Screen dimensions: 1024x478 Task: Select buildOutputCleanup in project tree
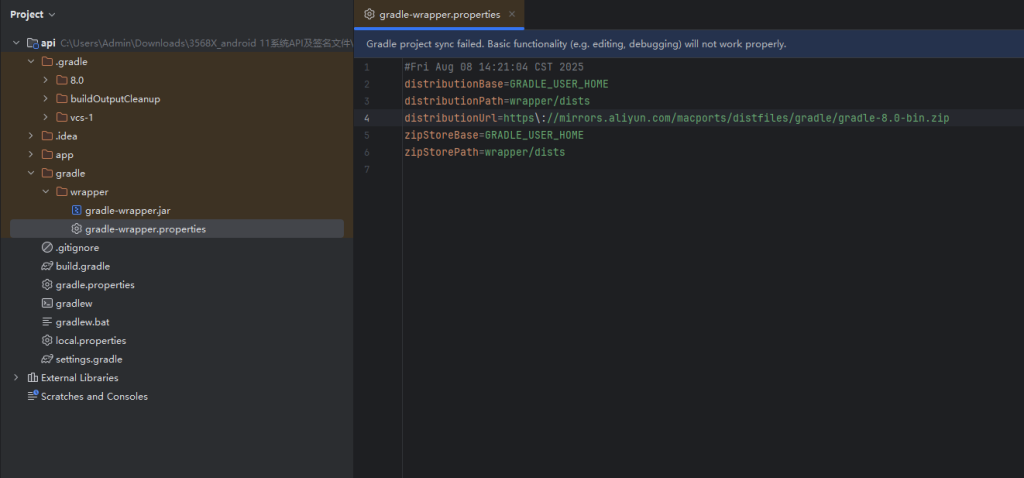click(x=115, y=99)
